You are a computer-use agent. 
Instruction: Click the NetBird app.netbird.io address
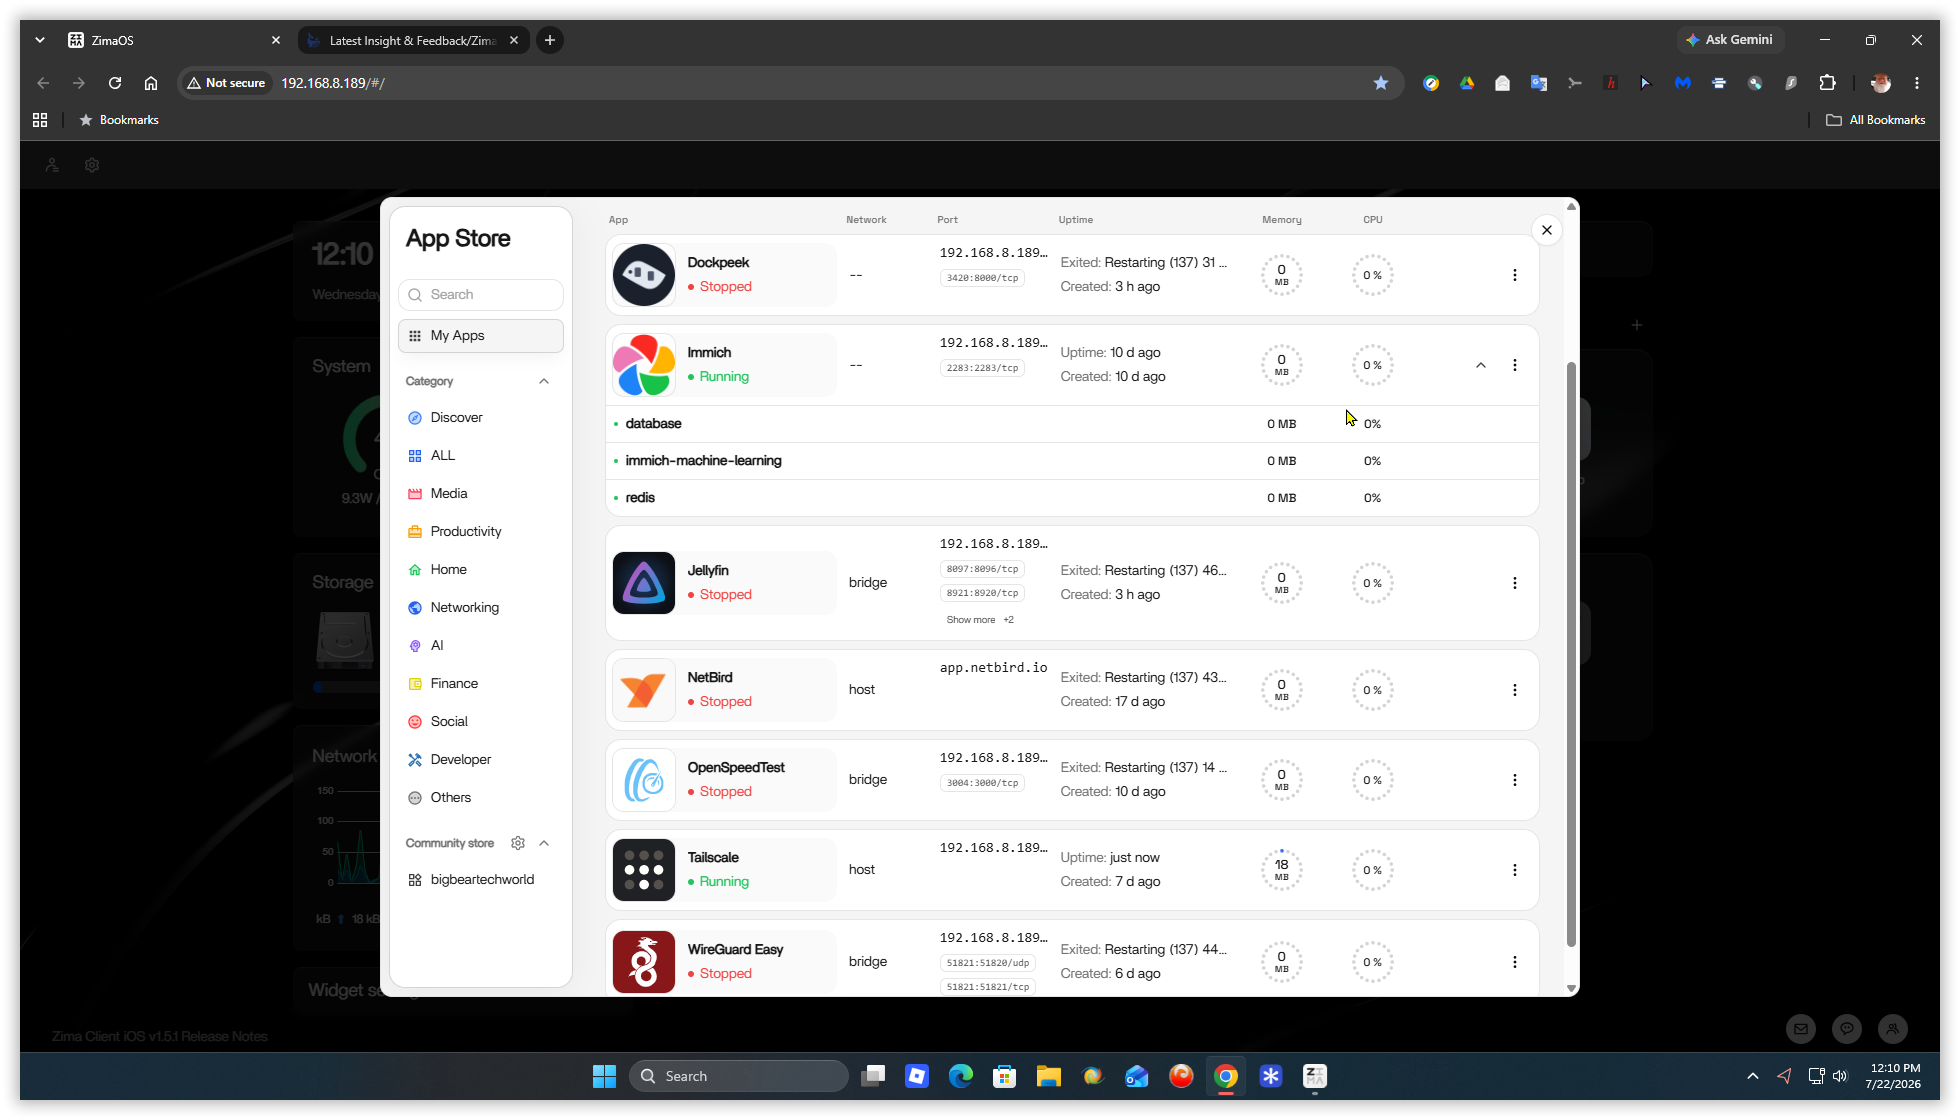click(993, 668)
